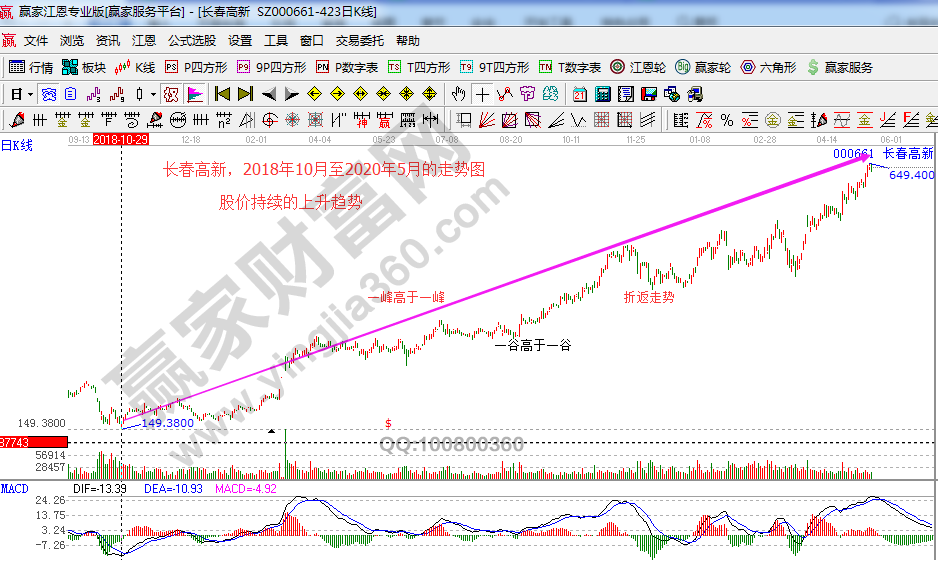Viewport: 938px width, 561px height.
Task: Open the P四方形 tool
Action: coord(196,68)
